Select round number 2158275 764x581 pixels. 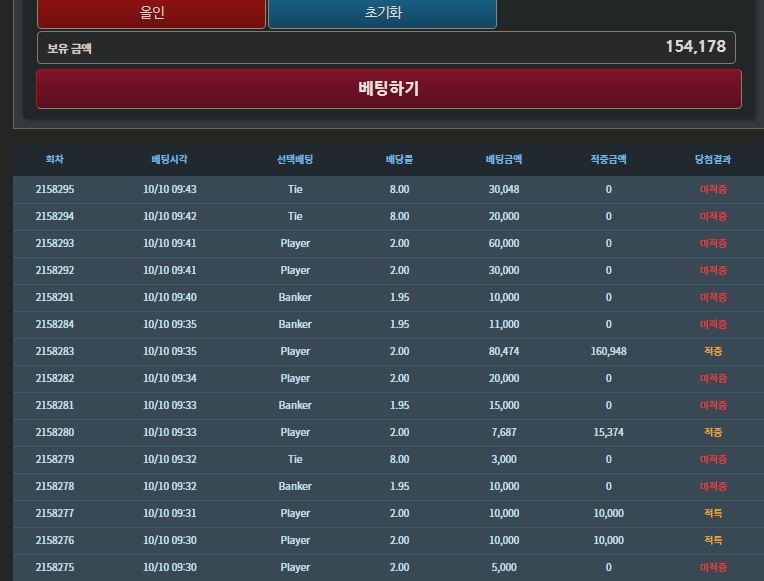(x=55, y=567)
